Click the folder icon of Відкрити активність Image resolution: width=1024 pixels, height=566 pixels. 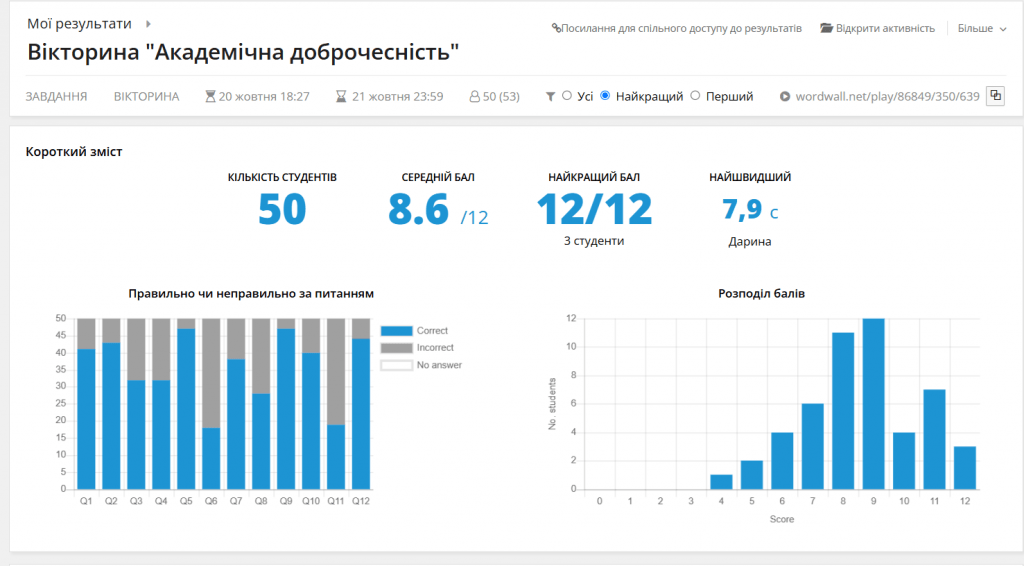pos(826,29)
